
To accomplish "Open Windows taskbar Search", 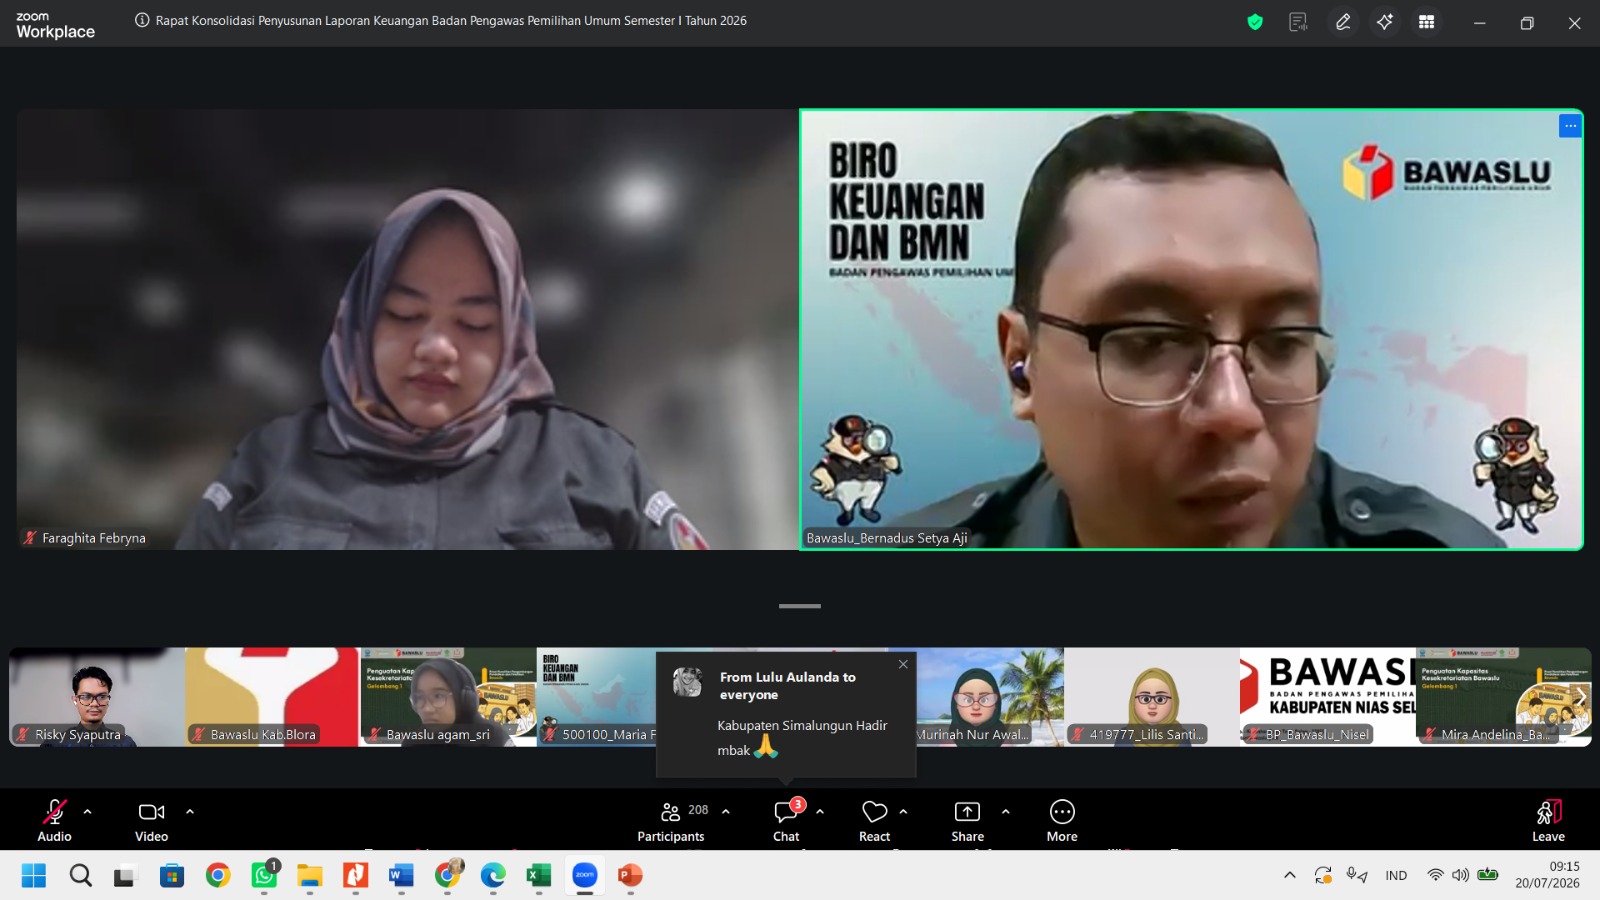I will click(80, 876).
